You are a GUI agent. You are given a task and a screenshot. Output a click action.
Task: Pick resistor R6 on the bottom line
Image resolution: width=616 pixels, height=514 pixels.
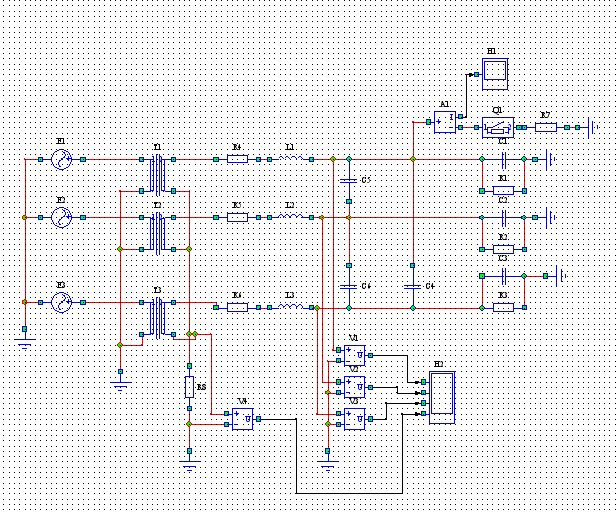point(237,307)
